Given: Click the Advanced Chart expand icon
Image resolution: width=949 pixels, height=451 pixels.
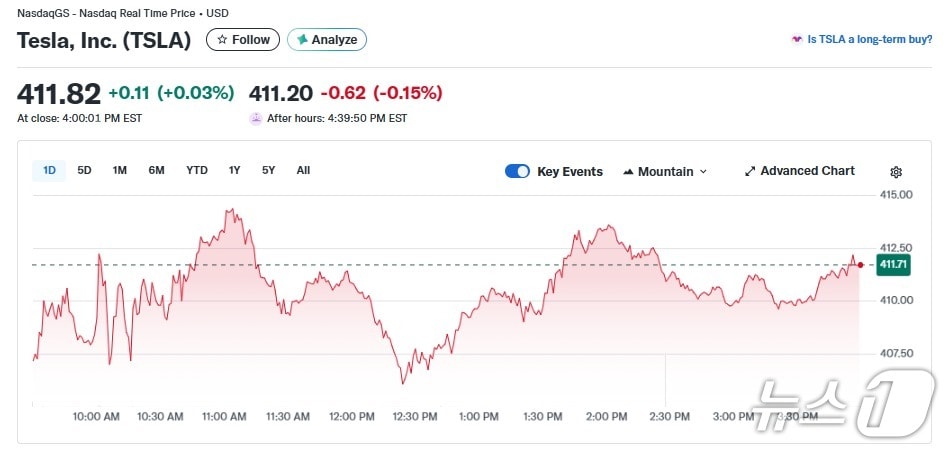Looking at the screenshot, I should (x=750, y=171).
